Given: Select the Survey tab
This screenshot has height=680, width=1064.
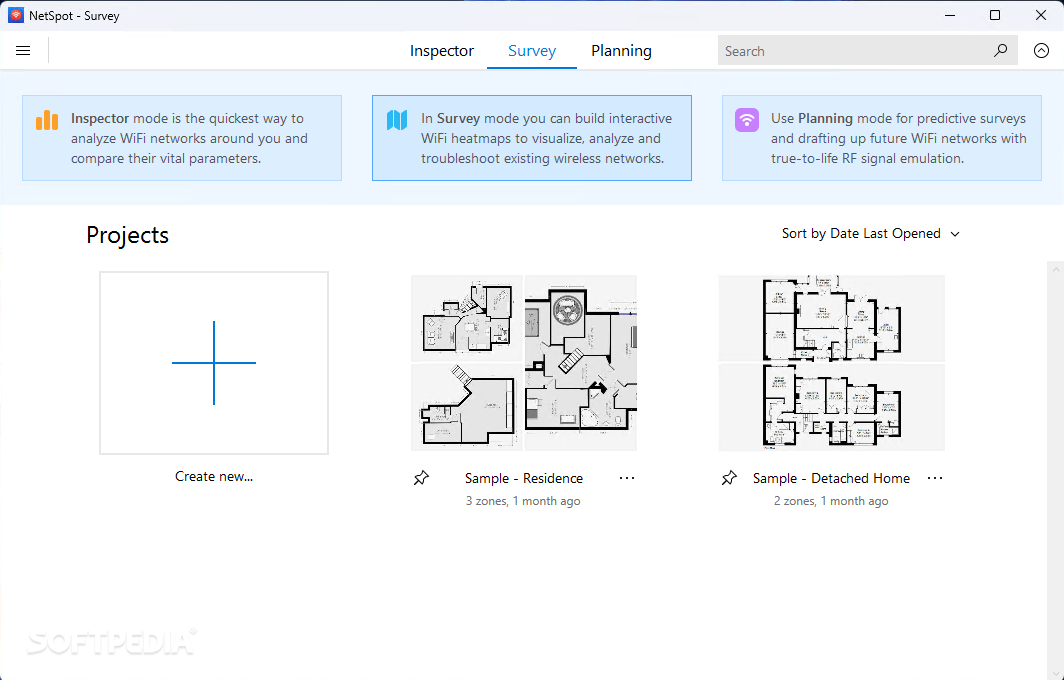Looking at the screenshot, I should tap(532, 51).
